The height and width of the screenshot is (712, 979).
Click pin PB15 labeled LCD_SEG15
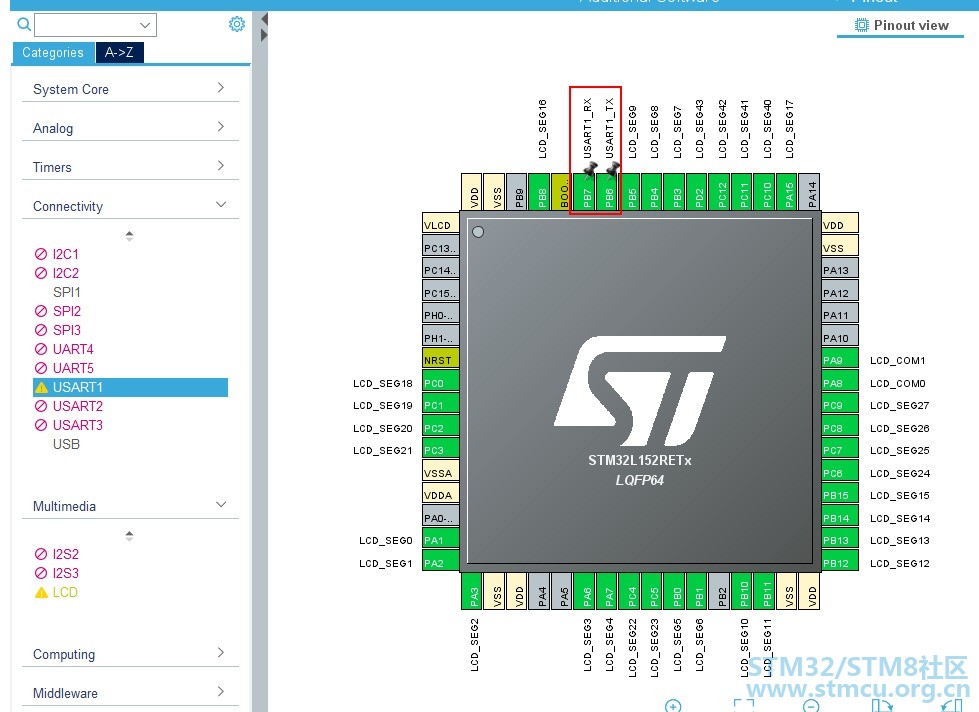[x=840, y=495]
